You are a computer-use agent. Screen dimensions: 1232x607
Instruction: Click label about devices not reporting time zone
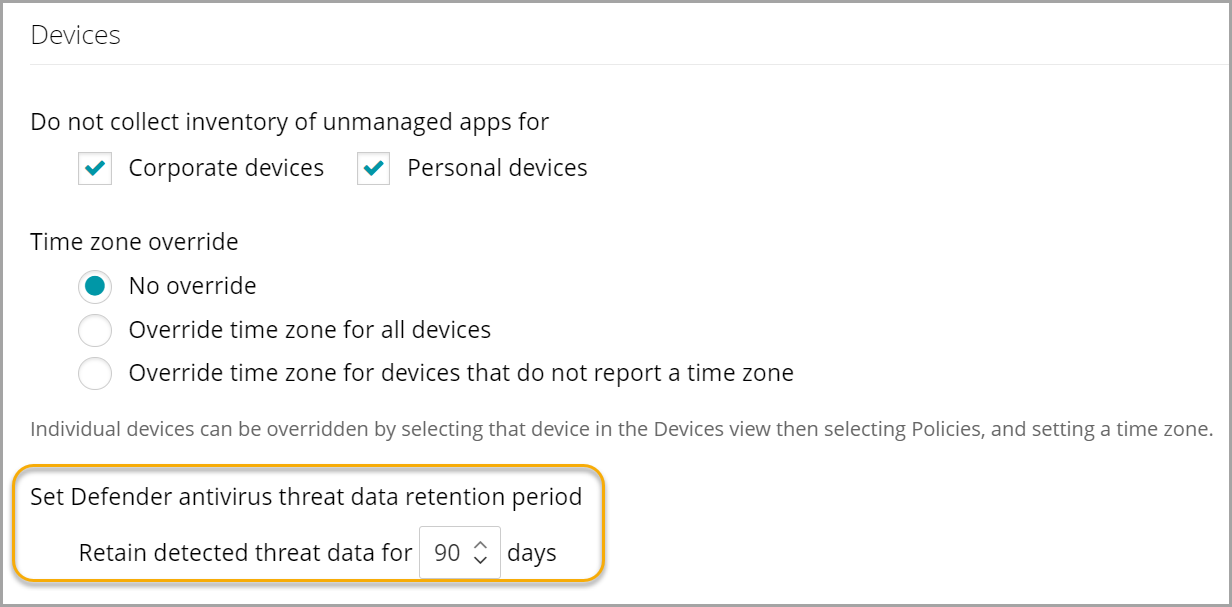pos(461,374)
